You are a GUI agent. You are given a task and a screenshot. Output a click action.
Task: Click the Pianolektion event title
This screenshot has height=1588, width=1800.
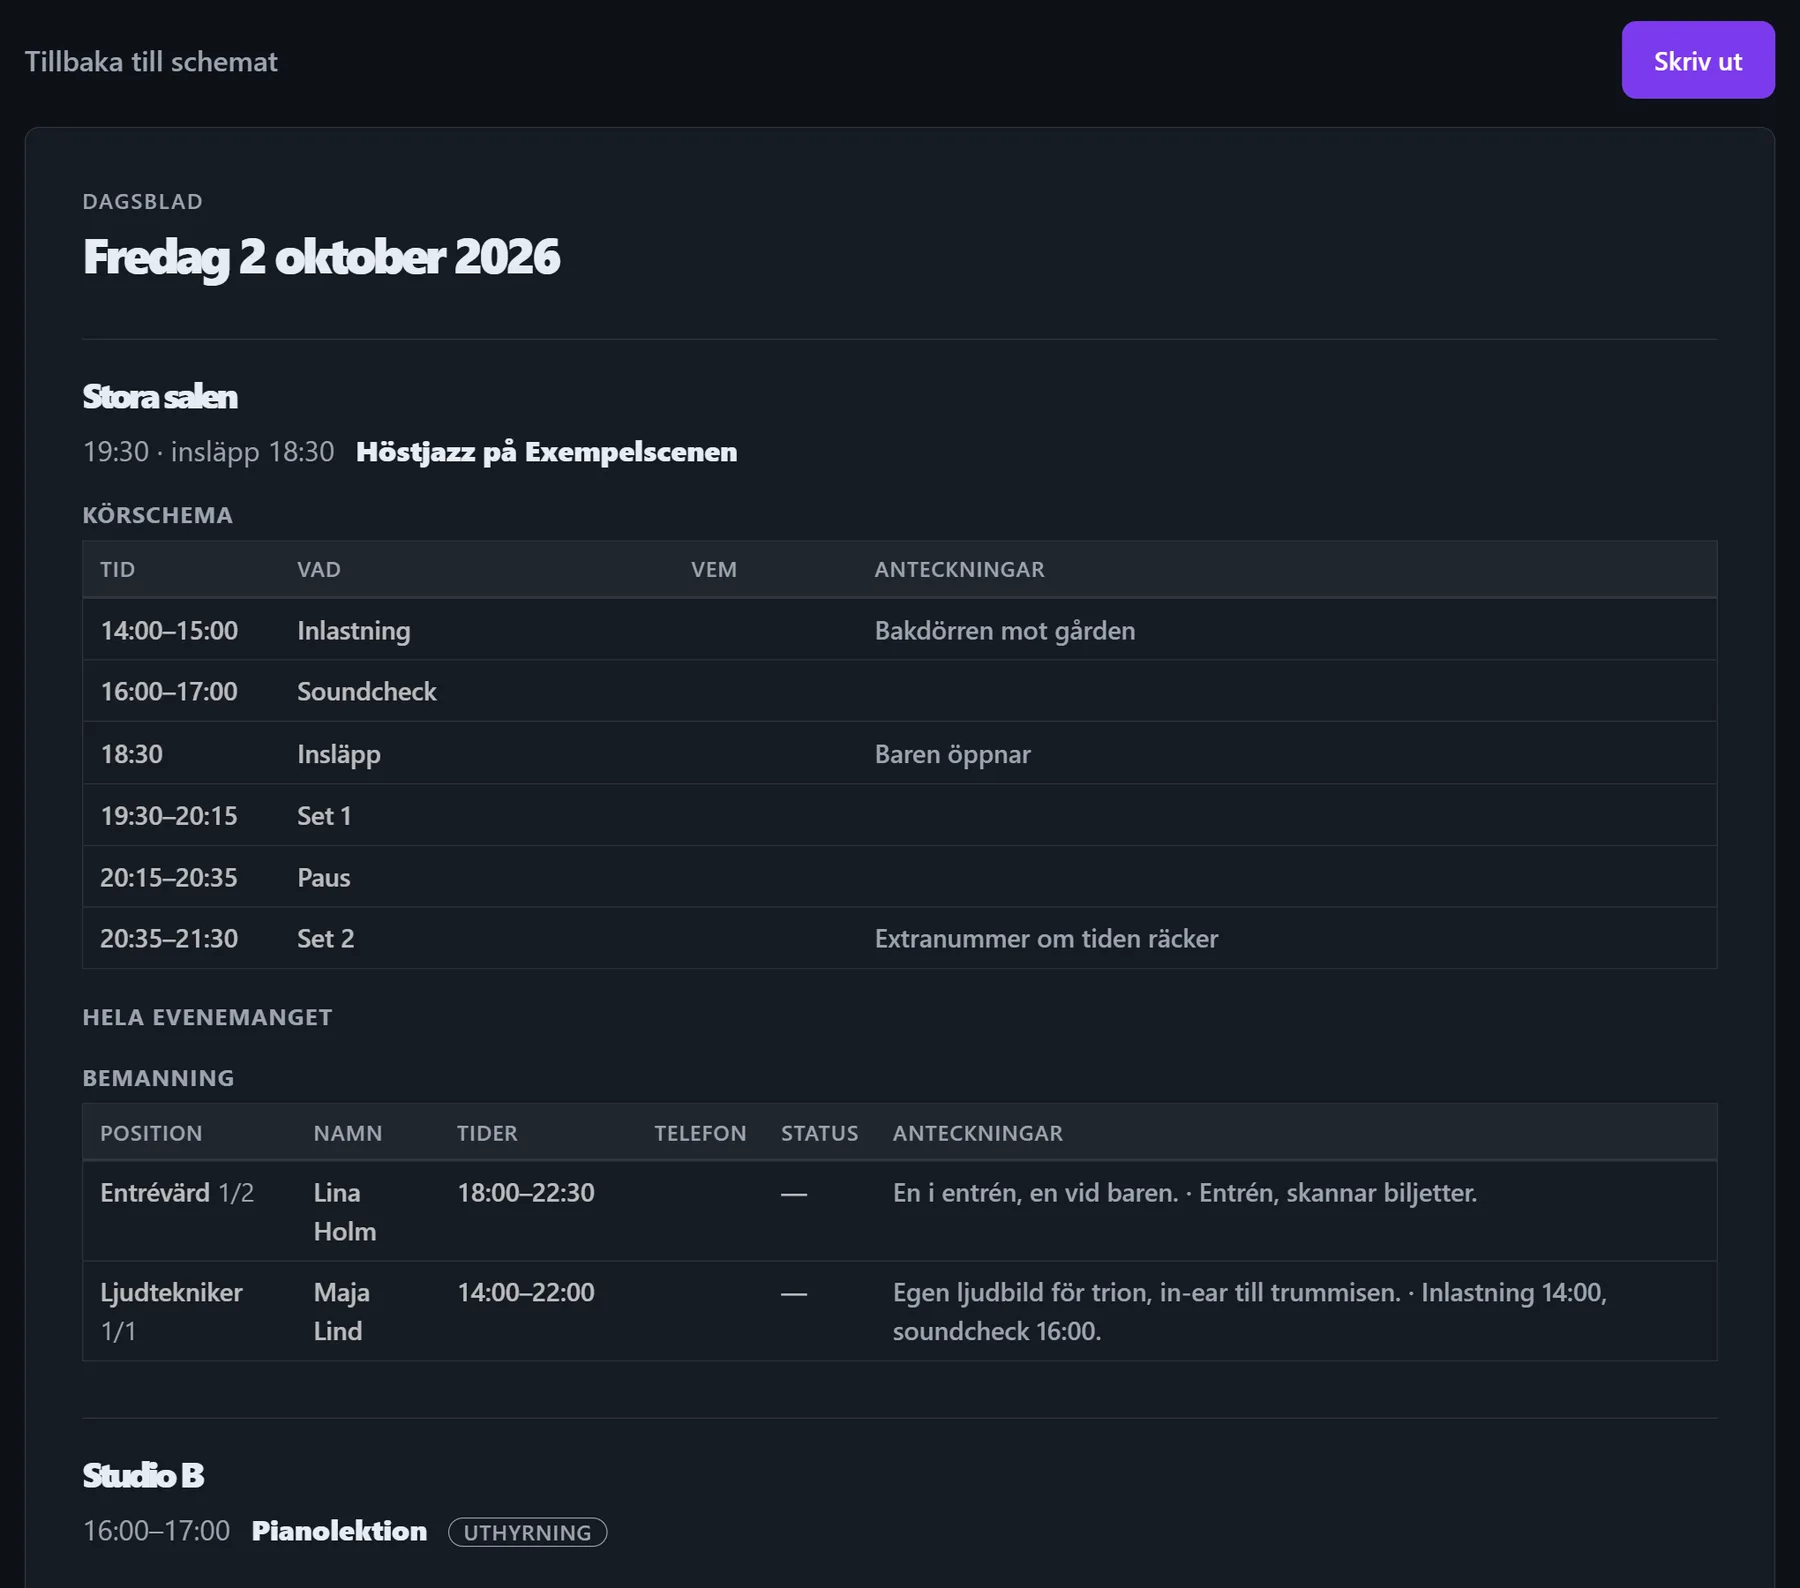pyautogui.click(x=339, y=1531)
